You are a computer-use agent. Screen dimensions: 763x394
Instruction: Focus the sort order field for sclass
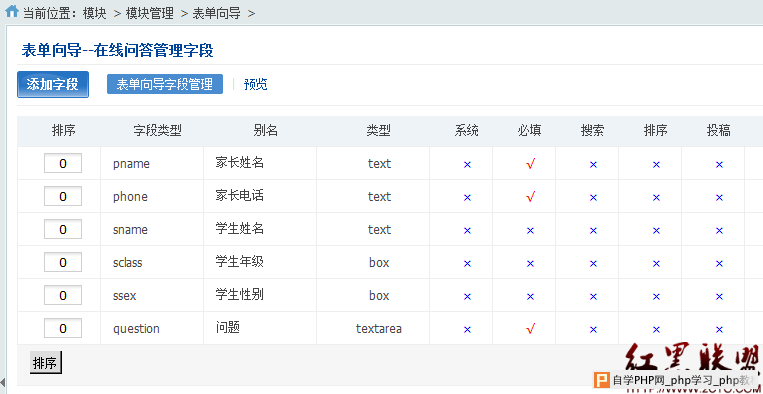63,262
